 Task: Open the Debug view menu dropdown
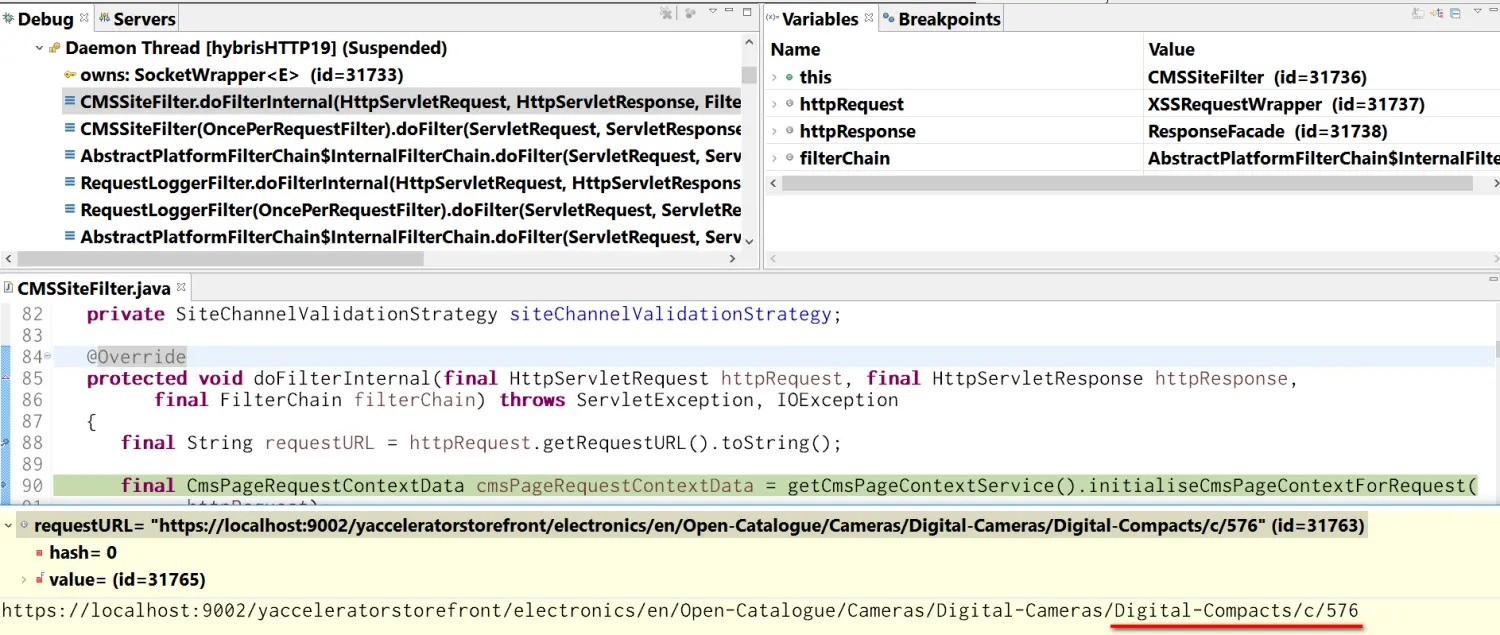tap(713, 12)
